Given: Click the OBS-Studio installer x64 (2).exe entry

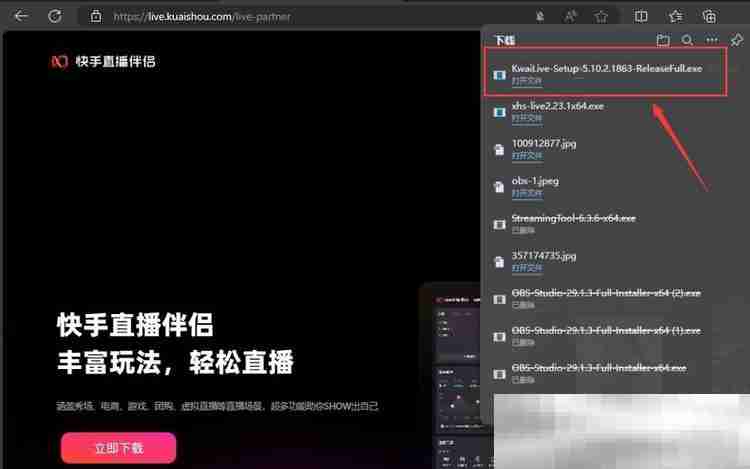Looking at the screenshot, I should tap(606, 293).
